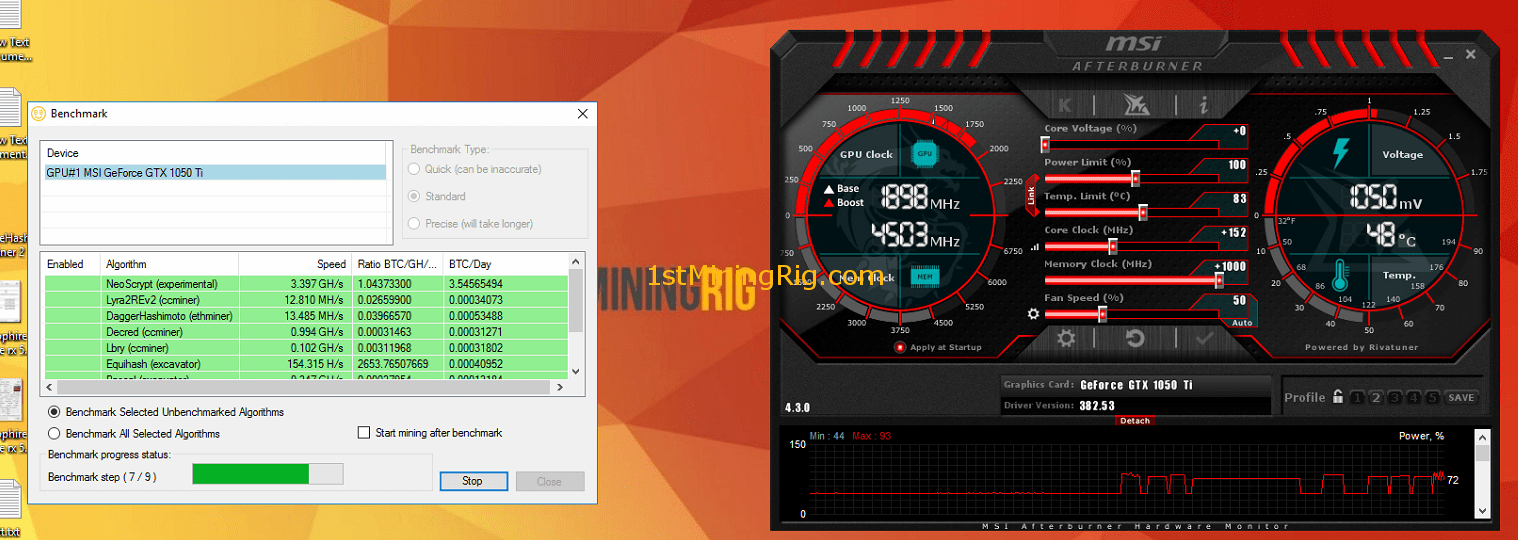Load Afterburner profile 4
Viewport: 1518px width, 540px height.
1414,397
